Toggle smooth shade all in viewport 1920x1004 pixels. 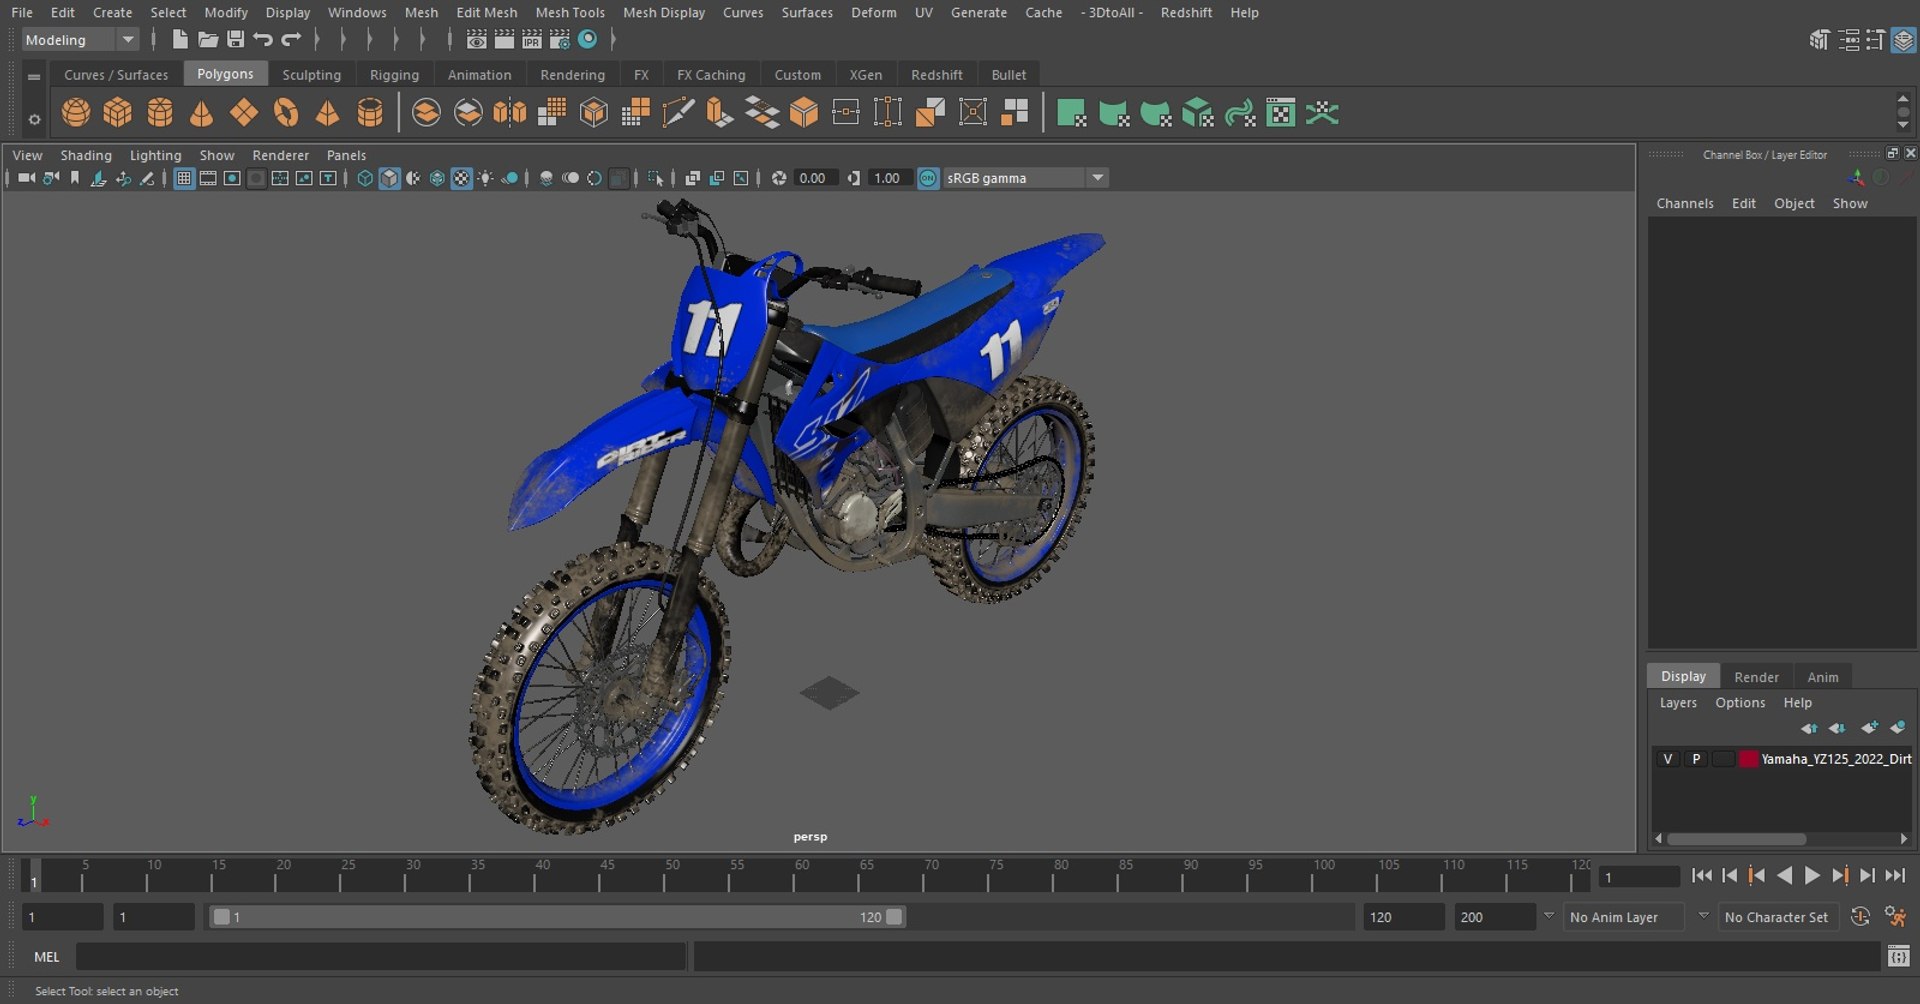click(x=389, y=178)
